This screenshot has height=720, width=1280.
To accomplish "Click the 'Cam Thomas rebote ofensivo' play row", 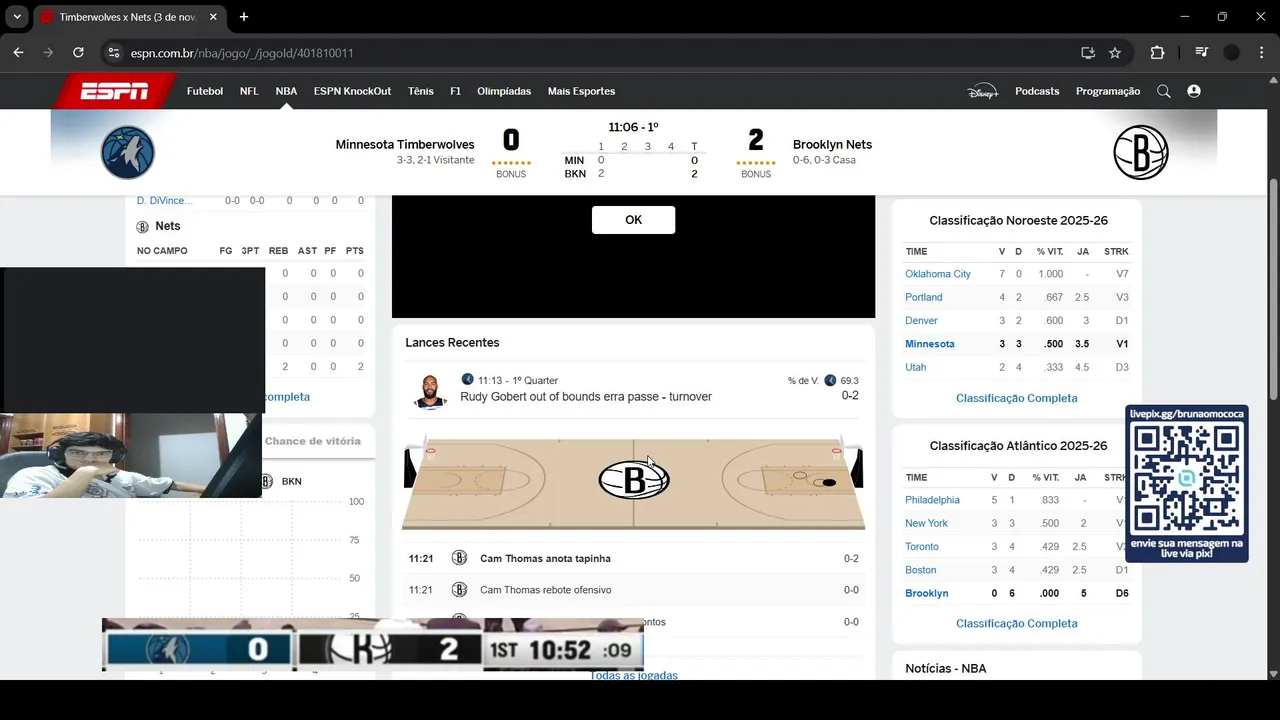I will pyautogui.click(x=633, y=590).
